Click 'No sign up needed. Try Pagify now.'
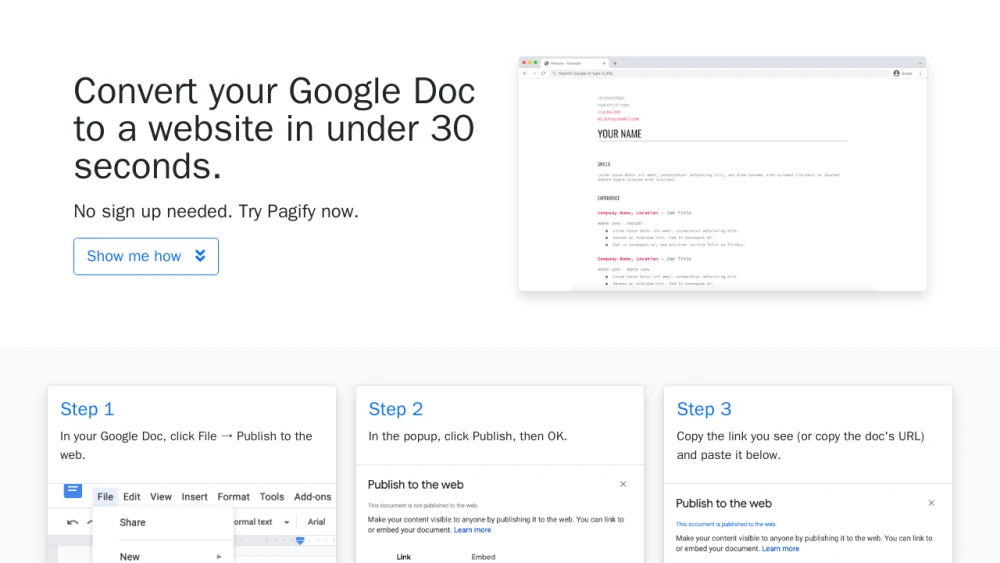Viewport: 1000px width, 563px height. point(216,211)
